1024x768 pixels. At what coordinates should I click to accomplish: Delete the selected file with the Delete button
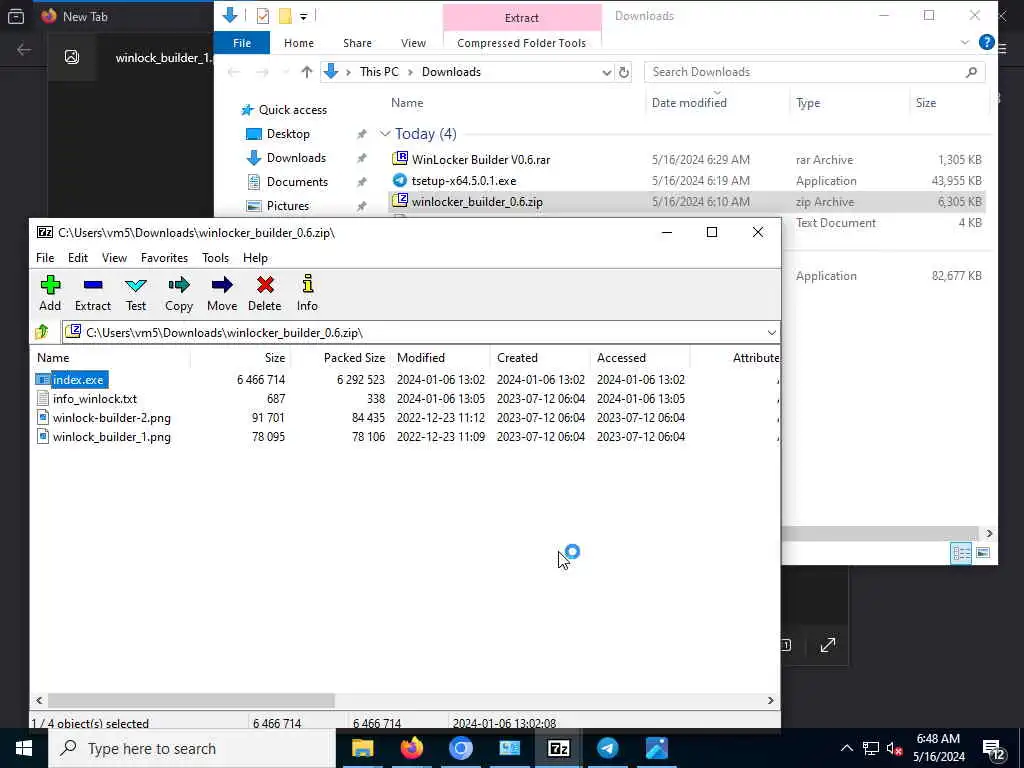pyautogui.click(x=264, y=293)
